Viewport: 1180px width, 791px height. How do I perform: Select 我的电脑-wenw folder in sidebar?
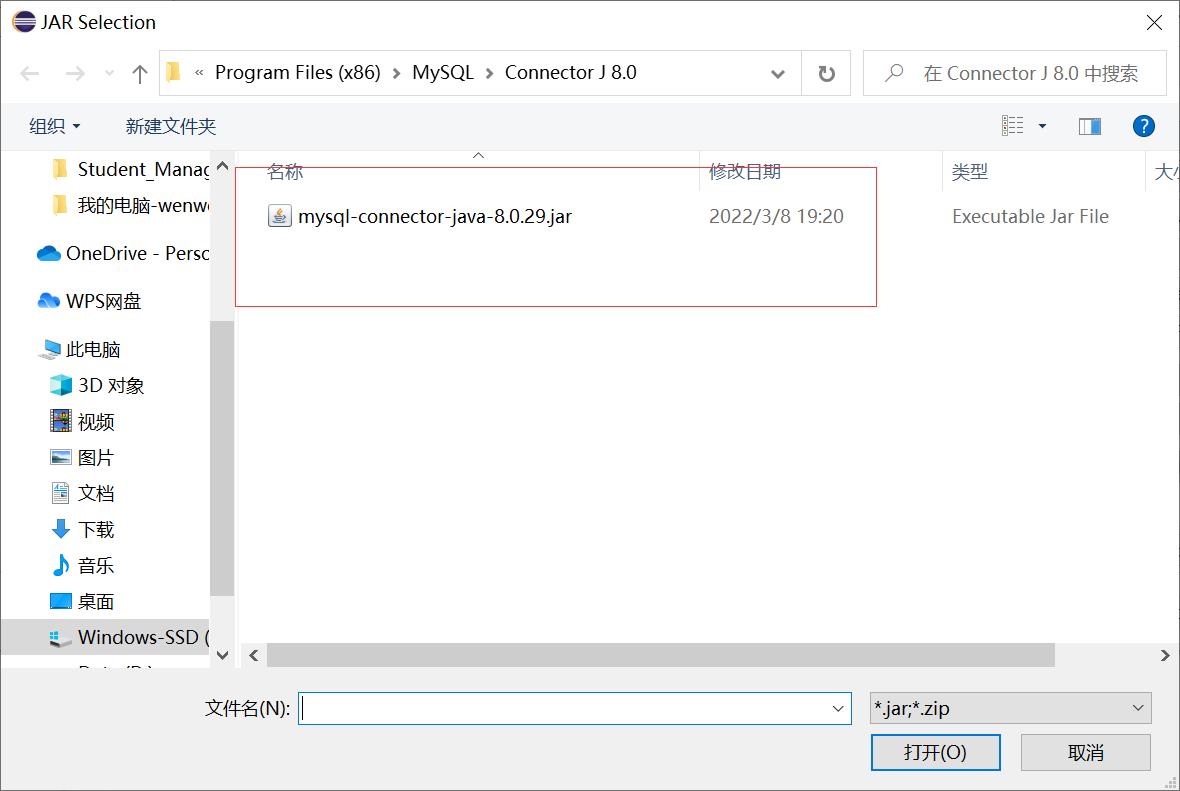tap(130, 205)
